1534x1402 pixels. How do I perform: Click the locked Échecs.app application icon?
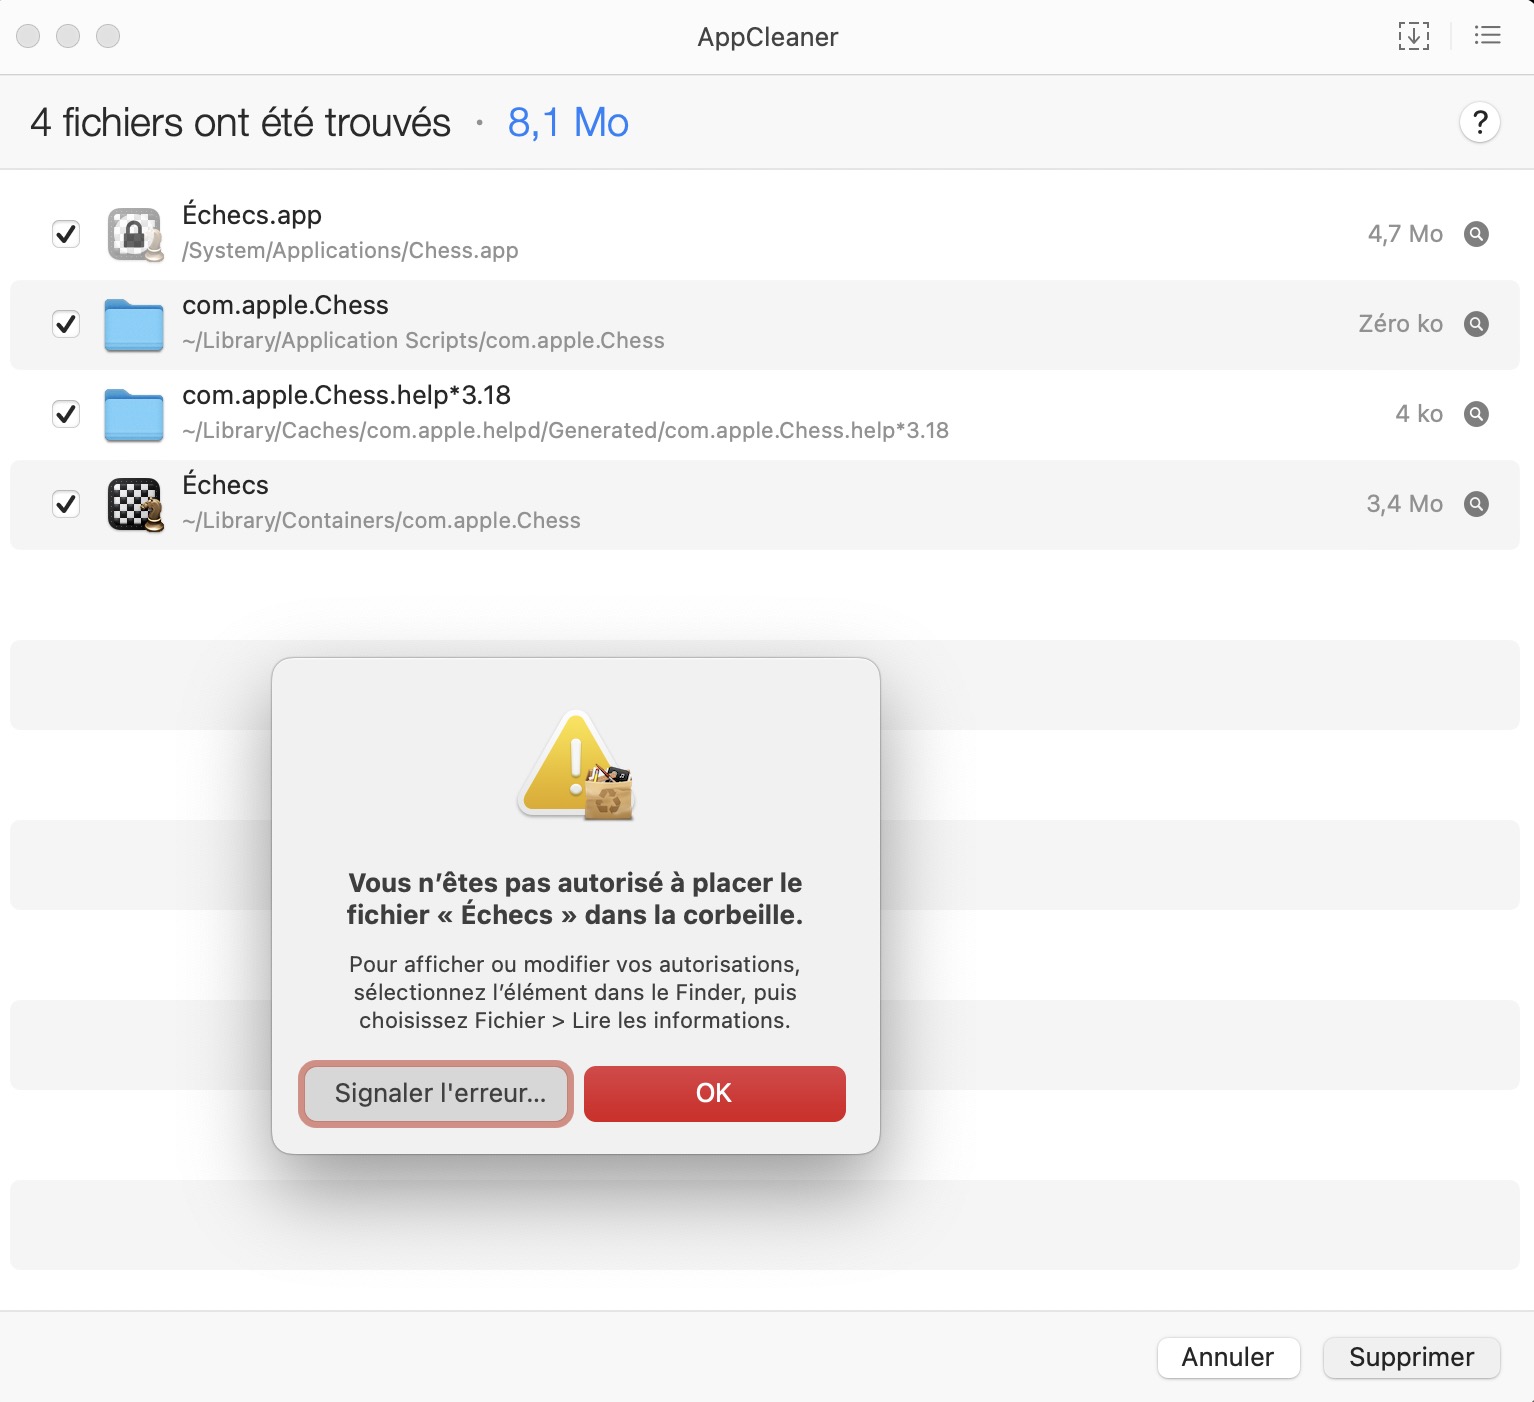click(135, 235)
